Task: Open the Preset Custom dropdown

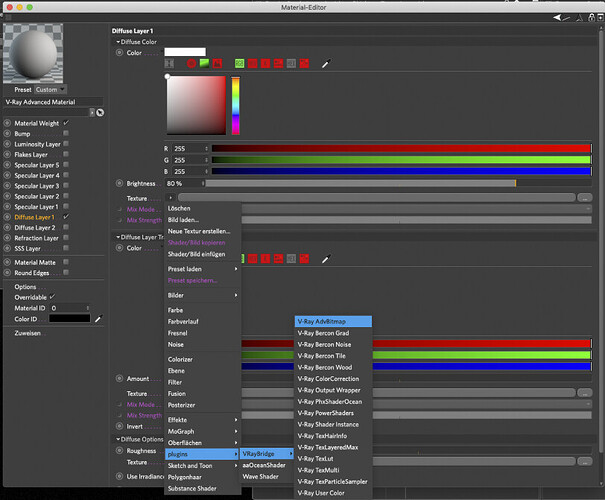Action: 51,90
